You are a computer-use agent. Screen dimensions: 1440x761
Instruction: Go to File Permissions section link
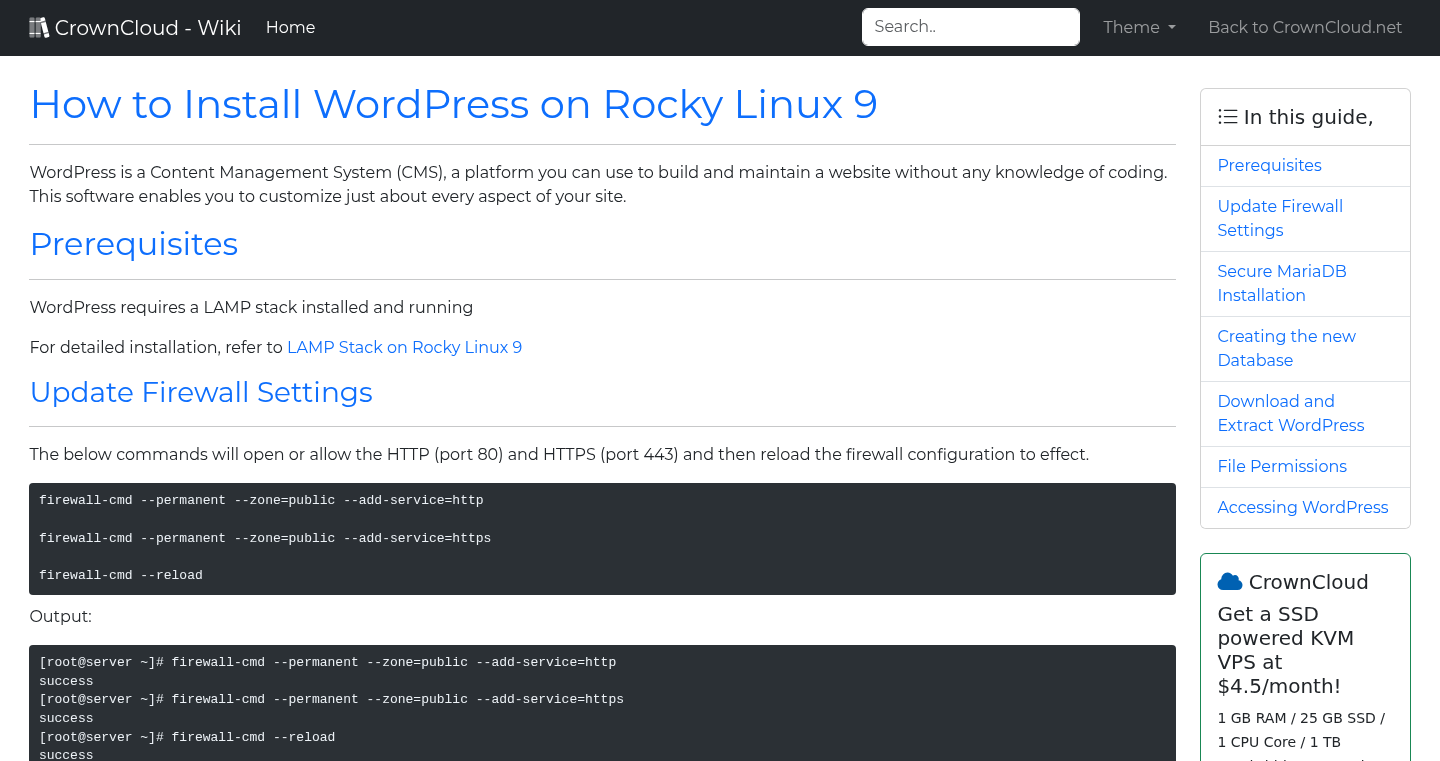tap(1282, 466)
